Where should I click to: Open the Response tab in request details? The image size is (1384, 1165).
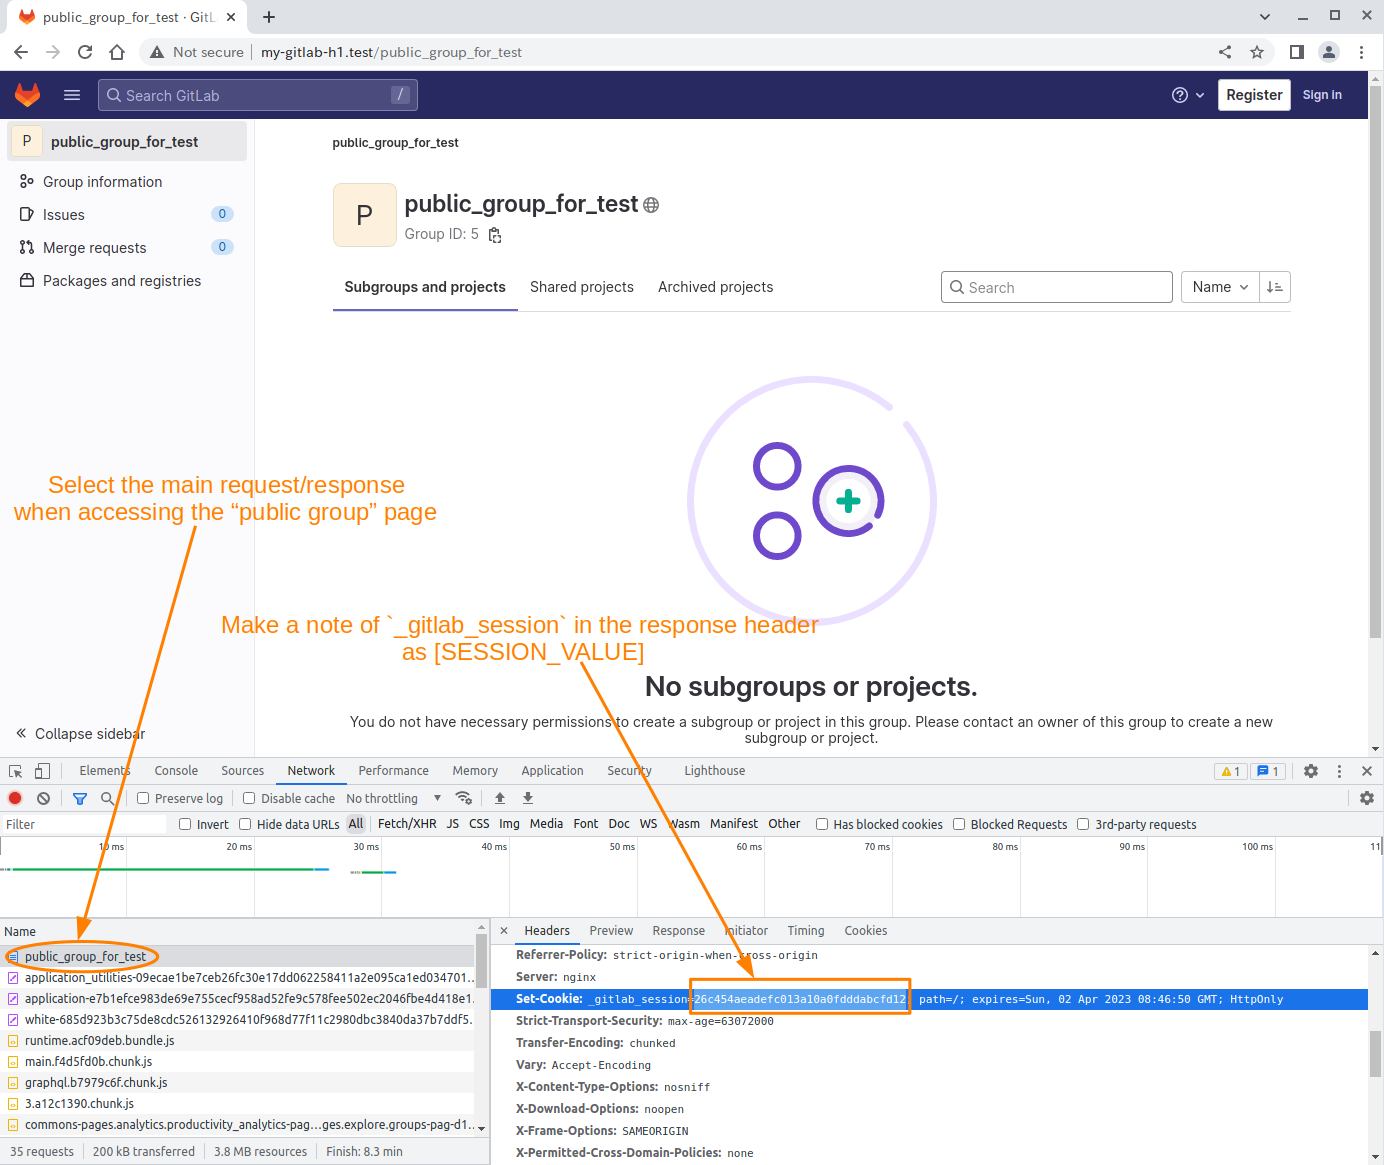point(678,931)
